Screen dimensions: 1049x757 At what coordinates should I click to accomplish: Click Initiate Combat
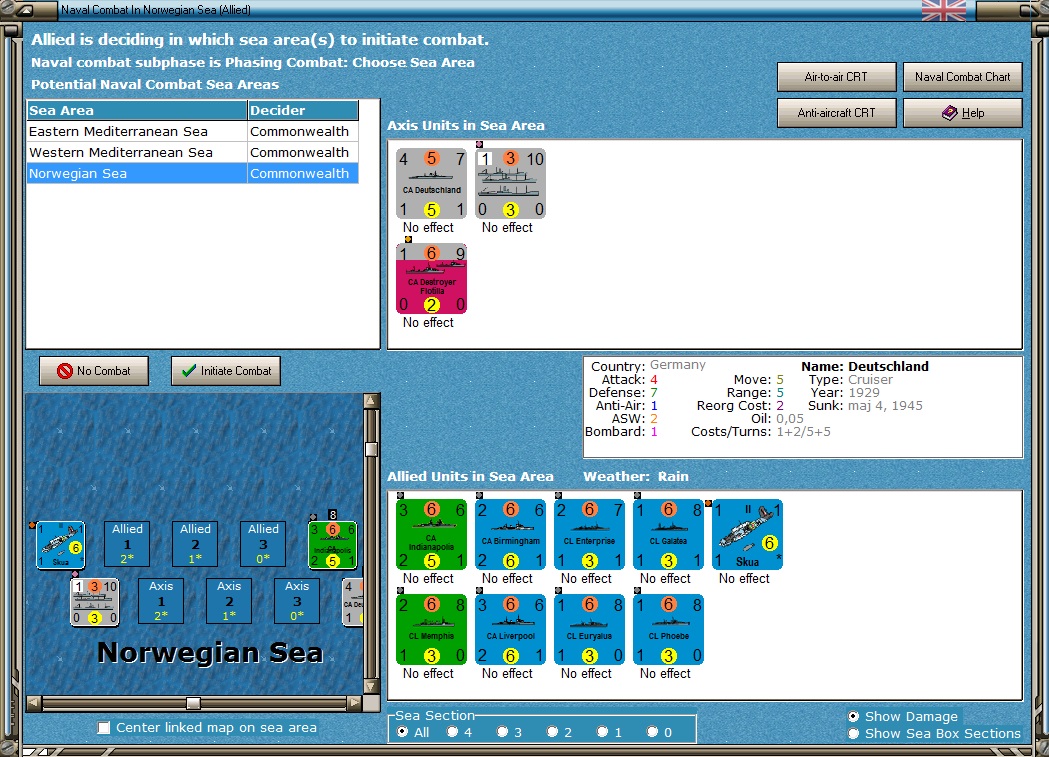[x=226, y=370]
